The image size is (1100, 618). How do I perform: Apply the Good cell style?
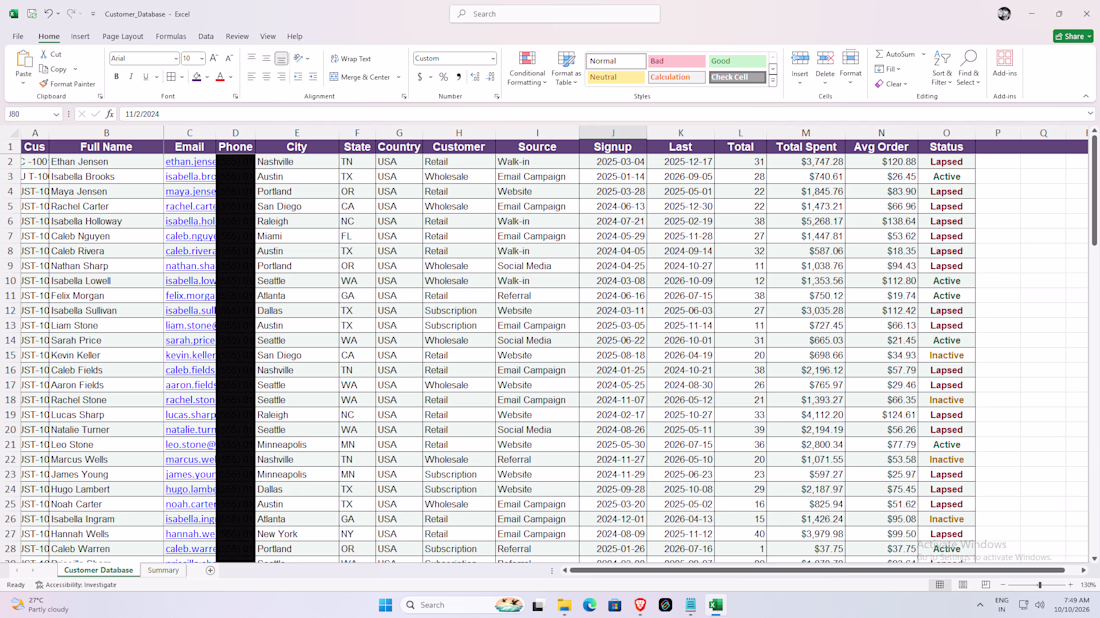[x=737, y=61]
